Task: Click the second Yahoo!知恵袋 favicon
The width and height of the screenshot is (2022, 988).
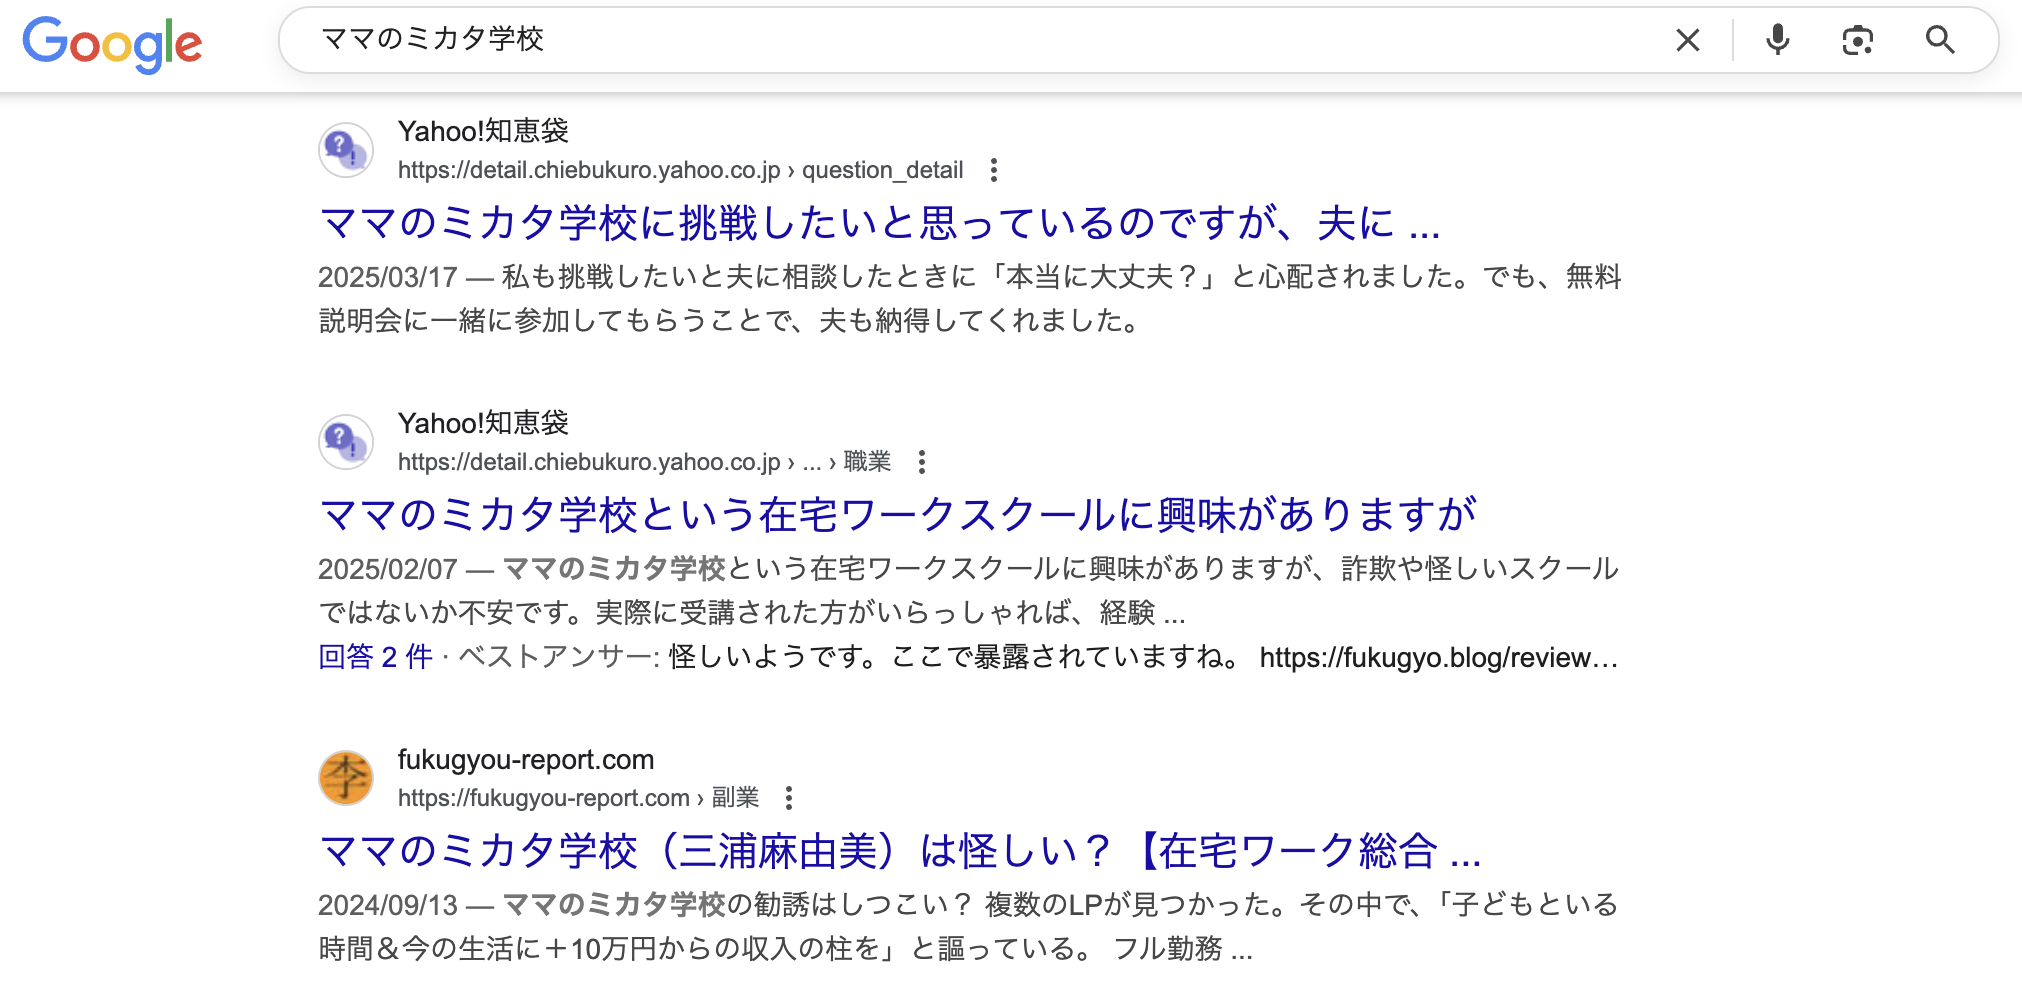Action: point(346,442)
